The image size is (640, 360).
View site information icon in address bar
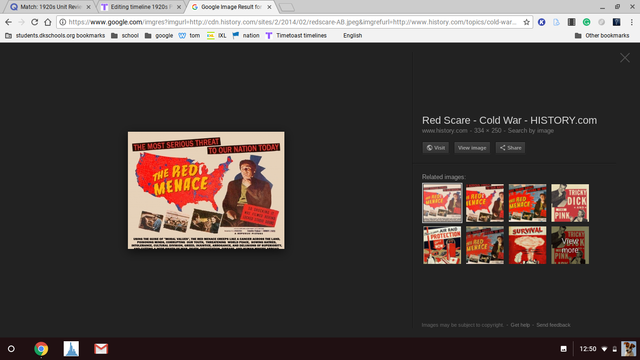62,22
